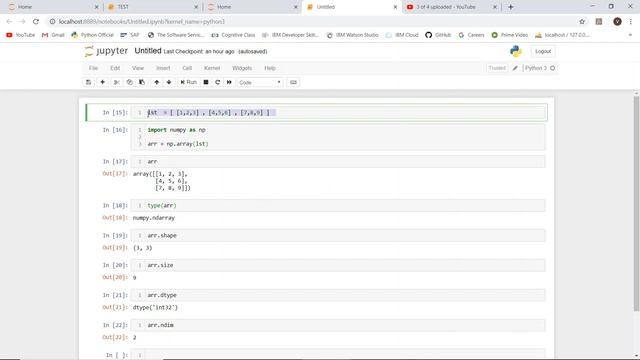Open new browser tab
640x360 pixels.
(511, 7)
